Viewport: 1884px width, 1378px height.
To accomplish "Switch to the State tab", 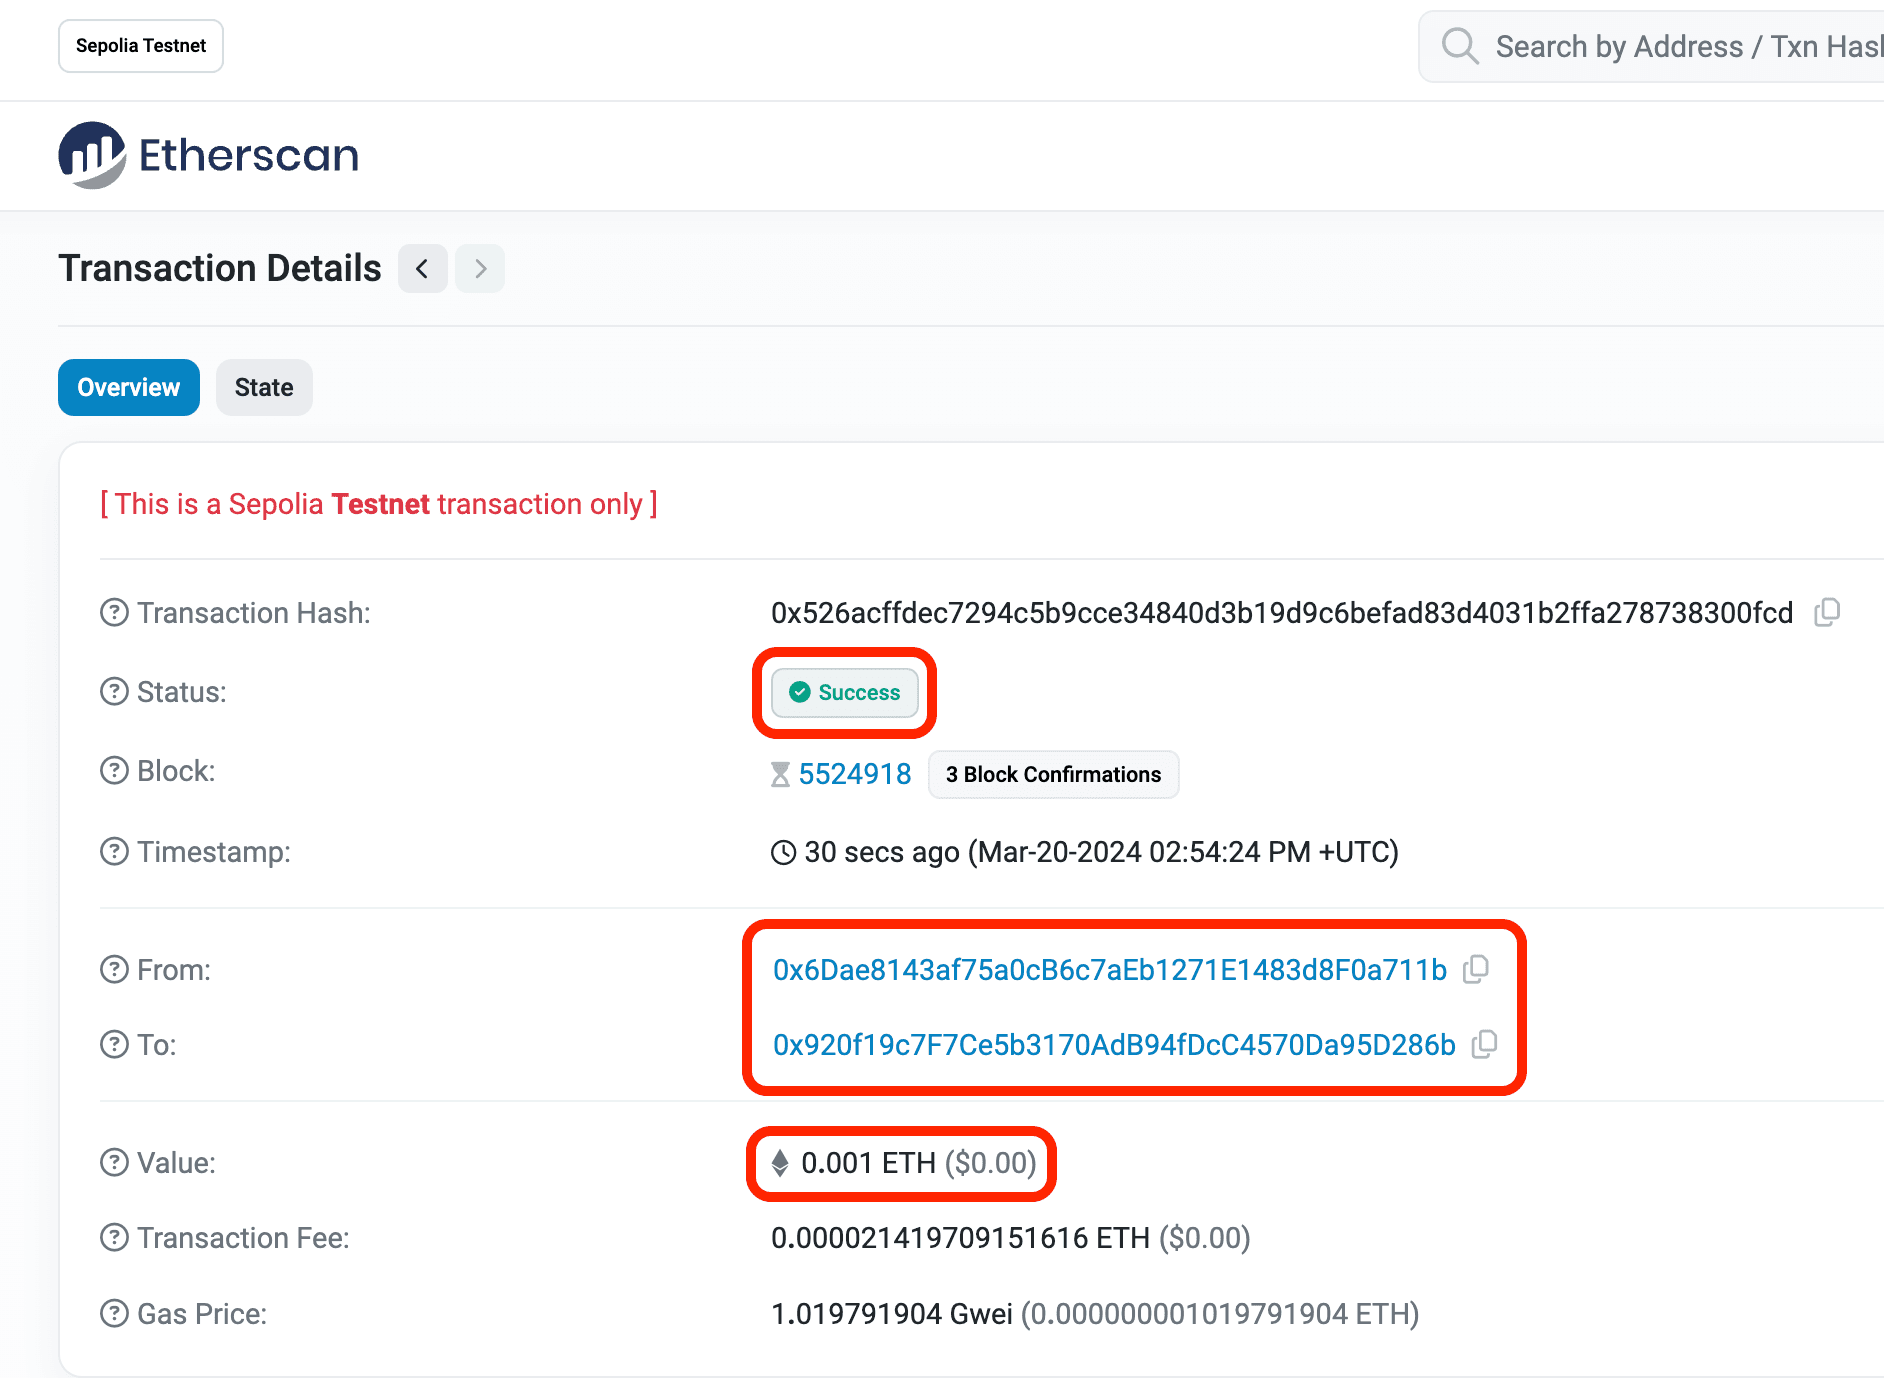I will pos(263,387).
